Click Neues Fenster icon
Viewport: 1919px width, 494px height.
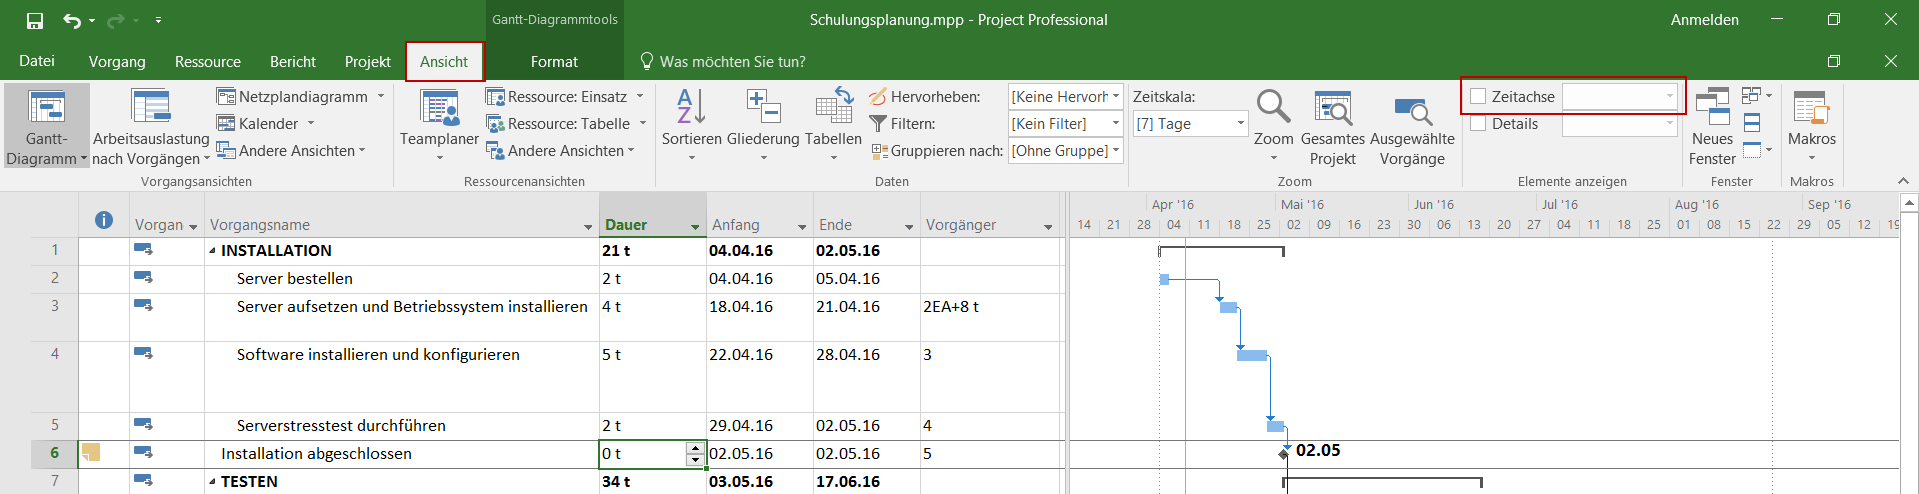click(1712, 108)
